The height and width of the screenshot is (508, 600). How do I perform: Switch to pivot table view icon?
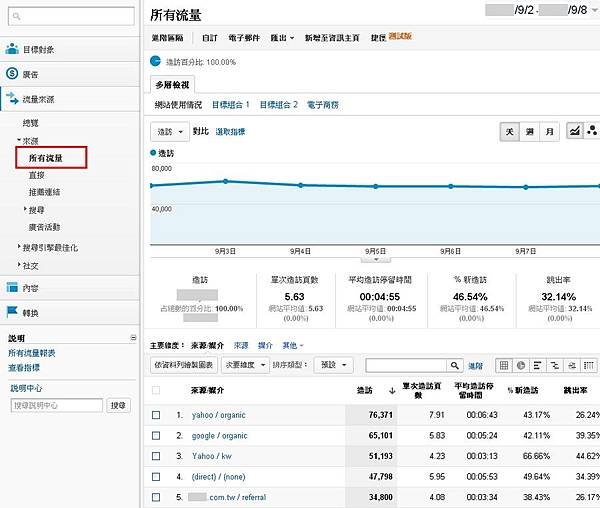[x=589, y=365]
